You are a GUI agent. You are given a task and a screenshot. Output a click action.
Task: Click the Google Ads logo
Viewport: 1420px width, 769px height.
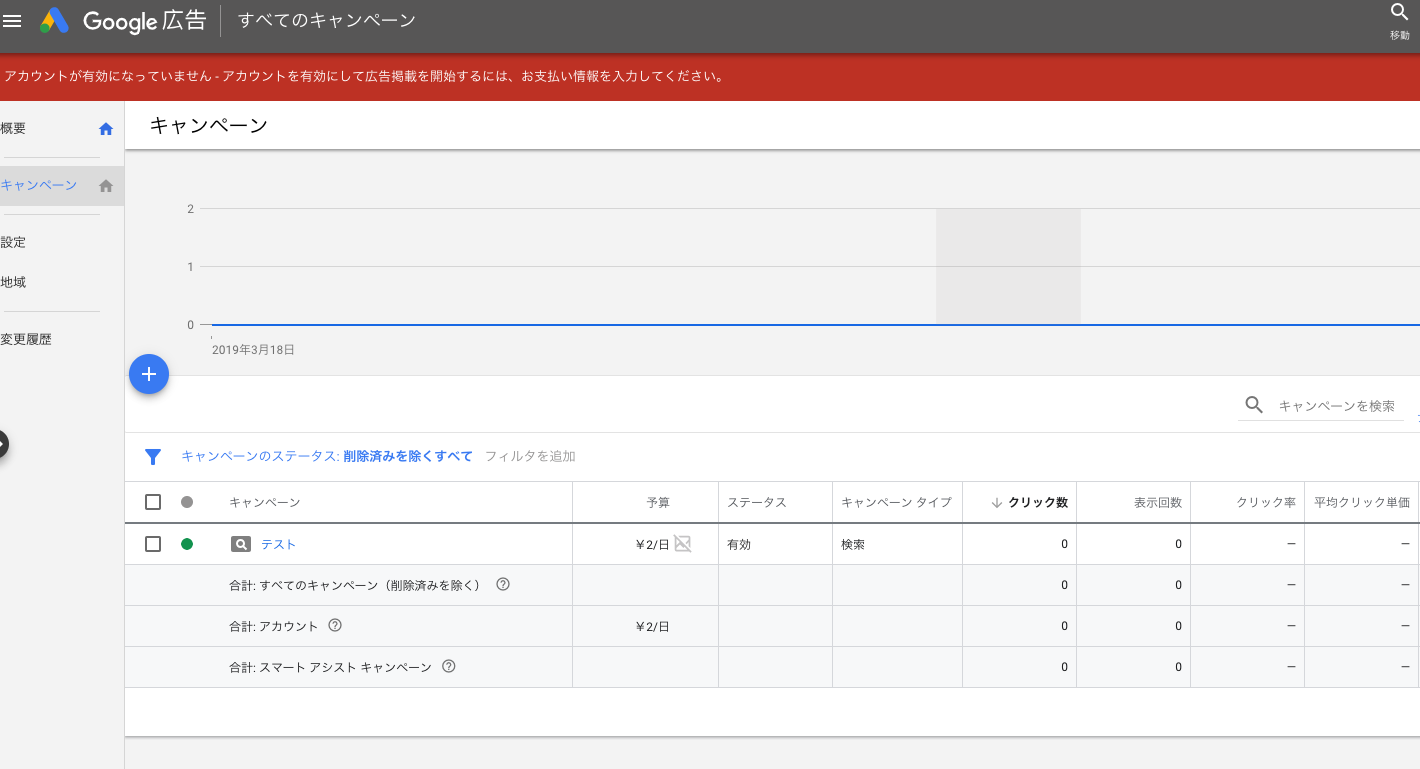point(54,20)
